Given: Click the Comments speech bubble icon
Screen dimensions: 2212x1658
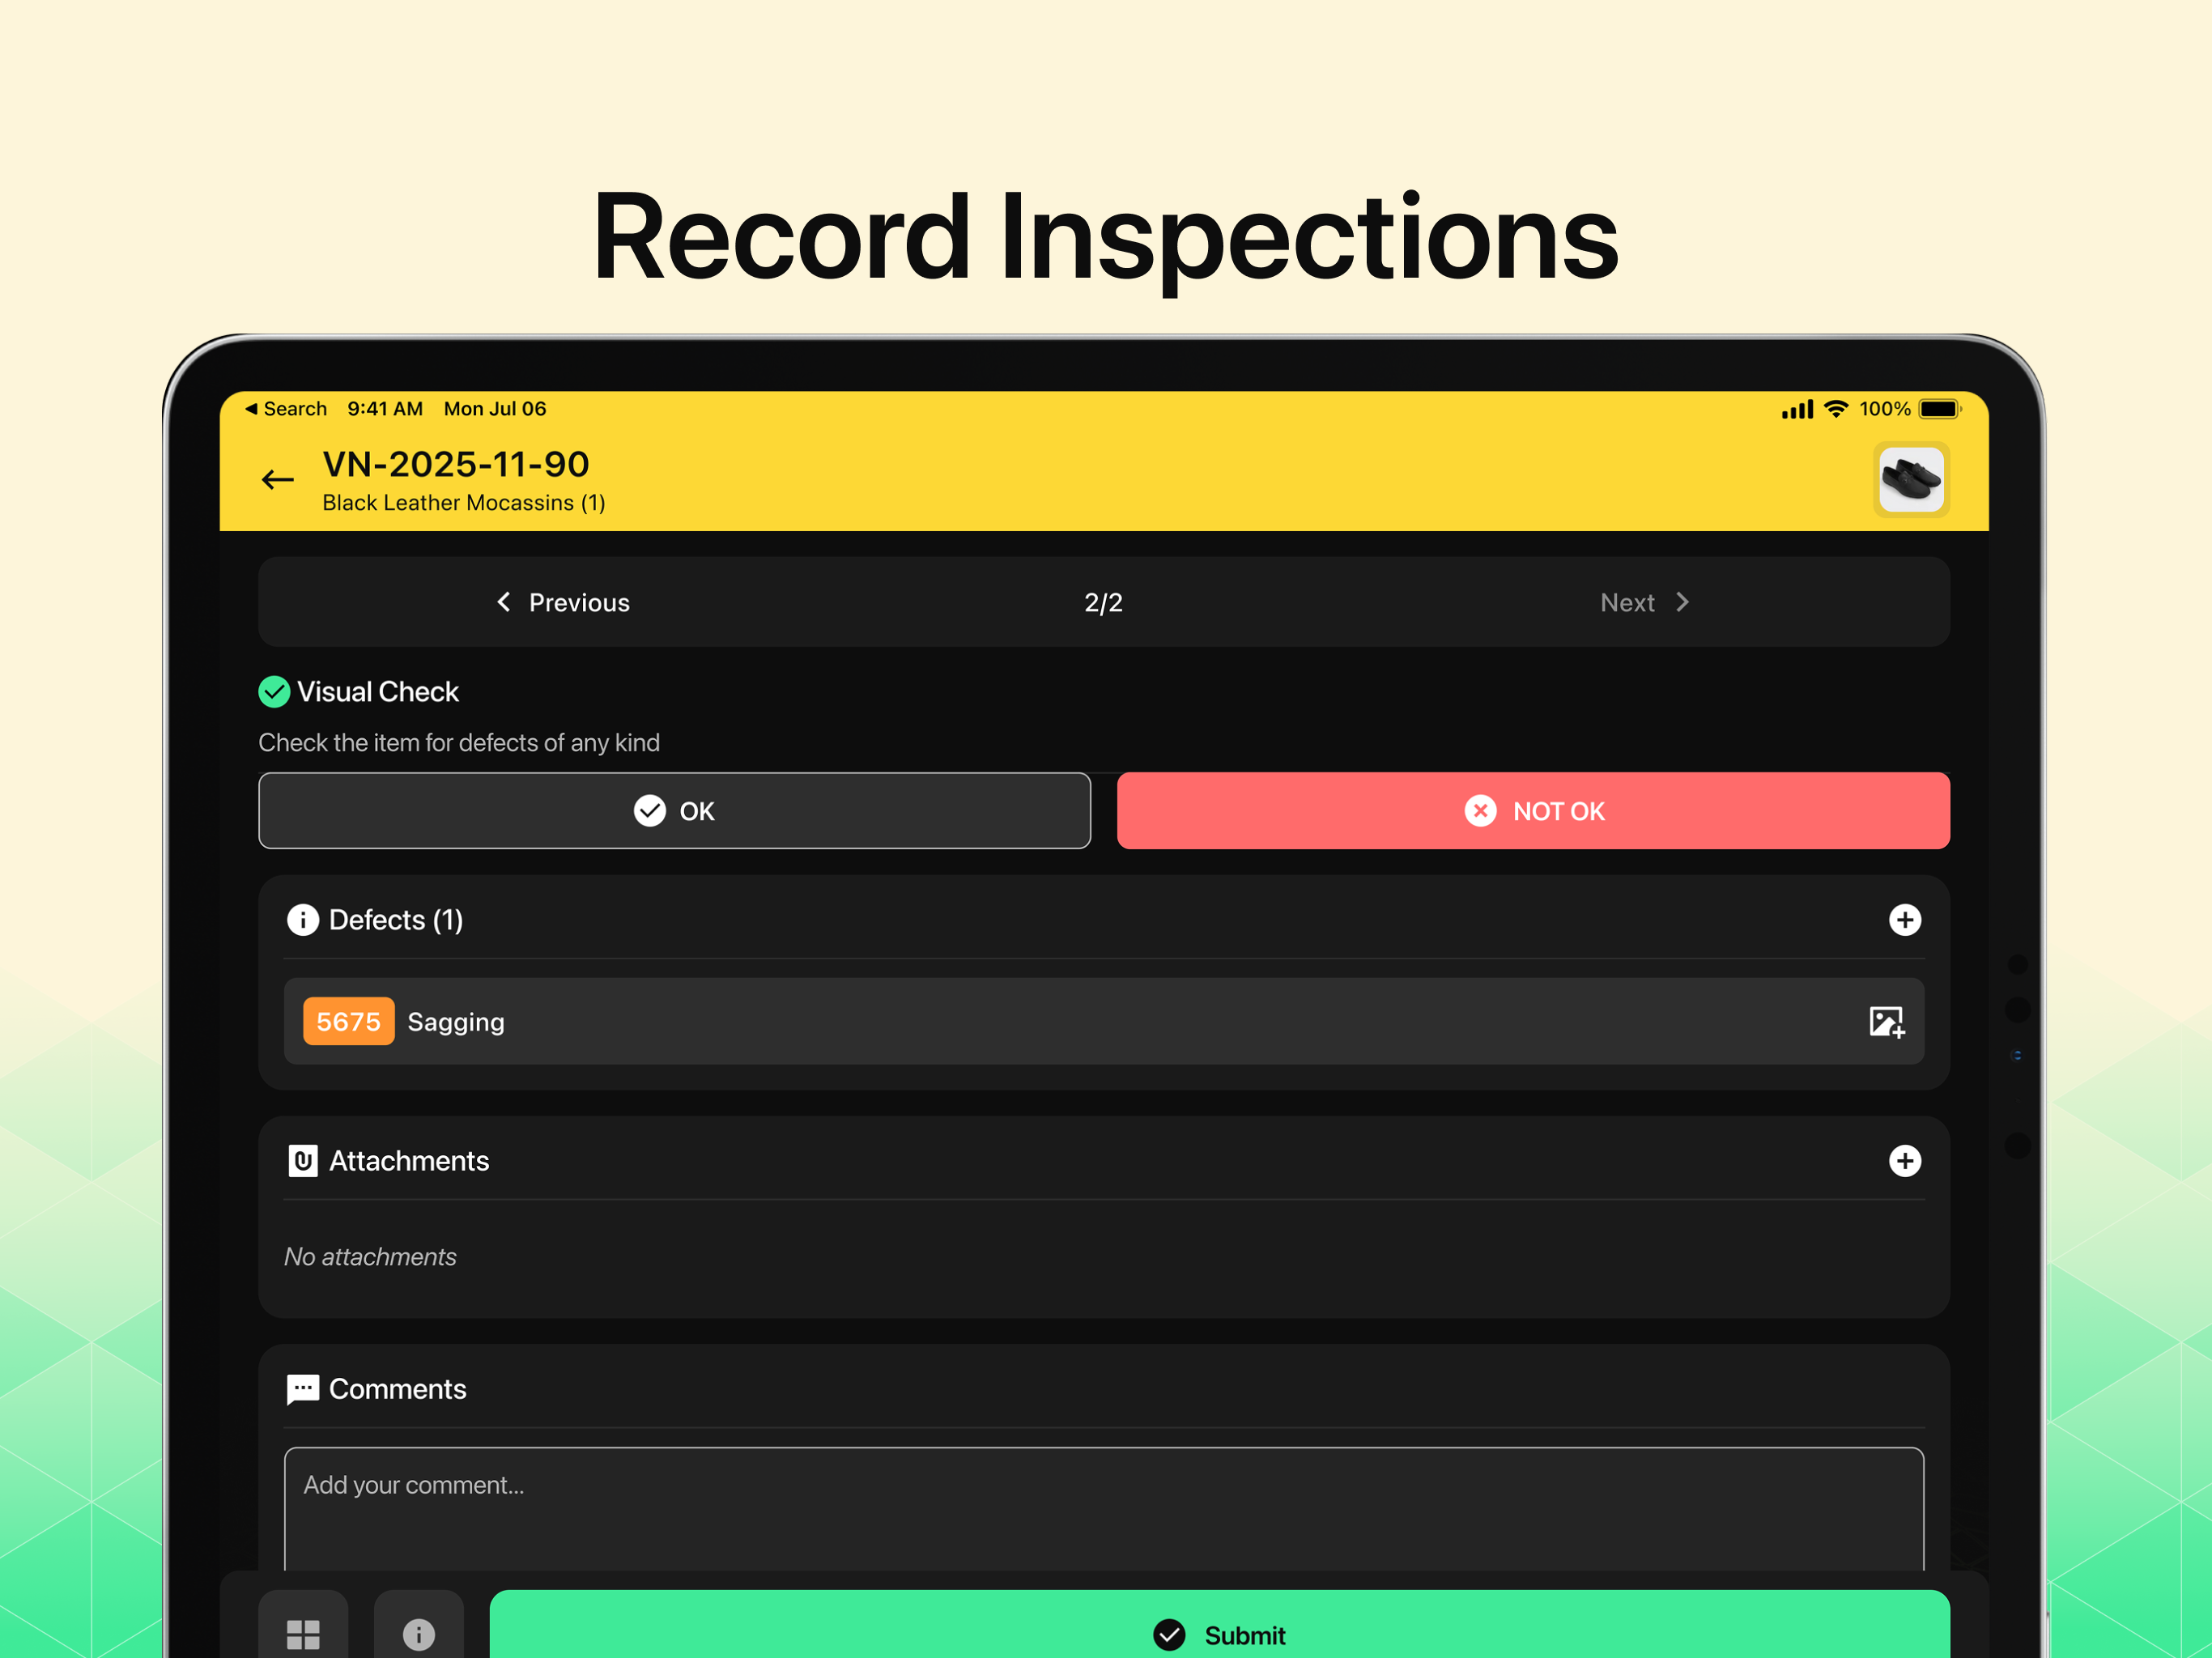Looking at the screenshot, I should [x=303, y=1389].
